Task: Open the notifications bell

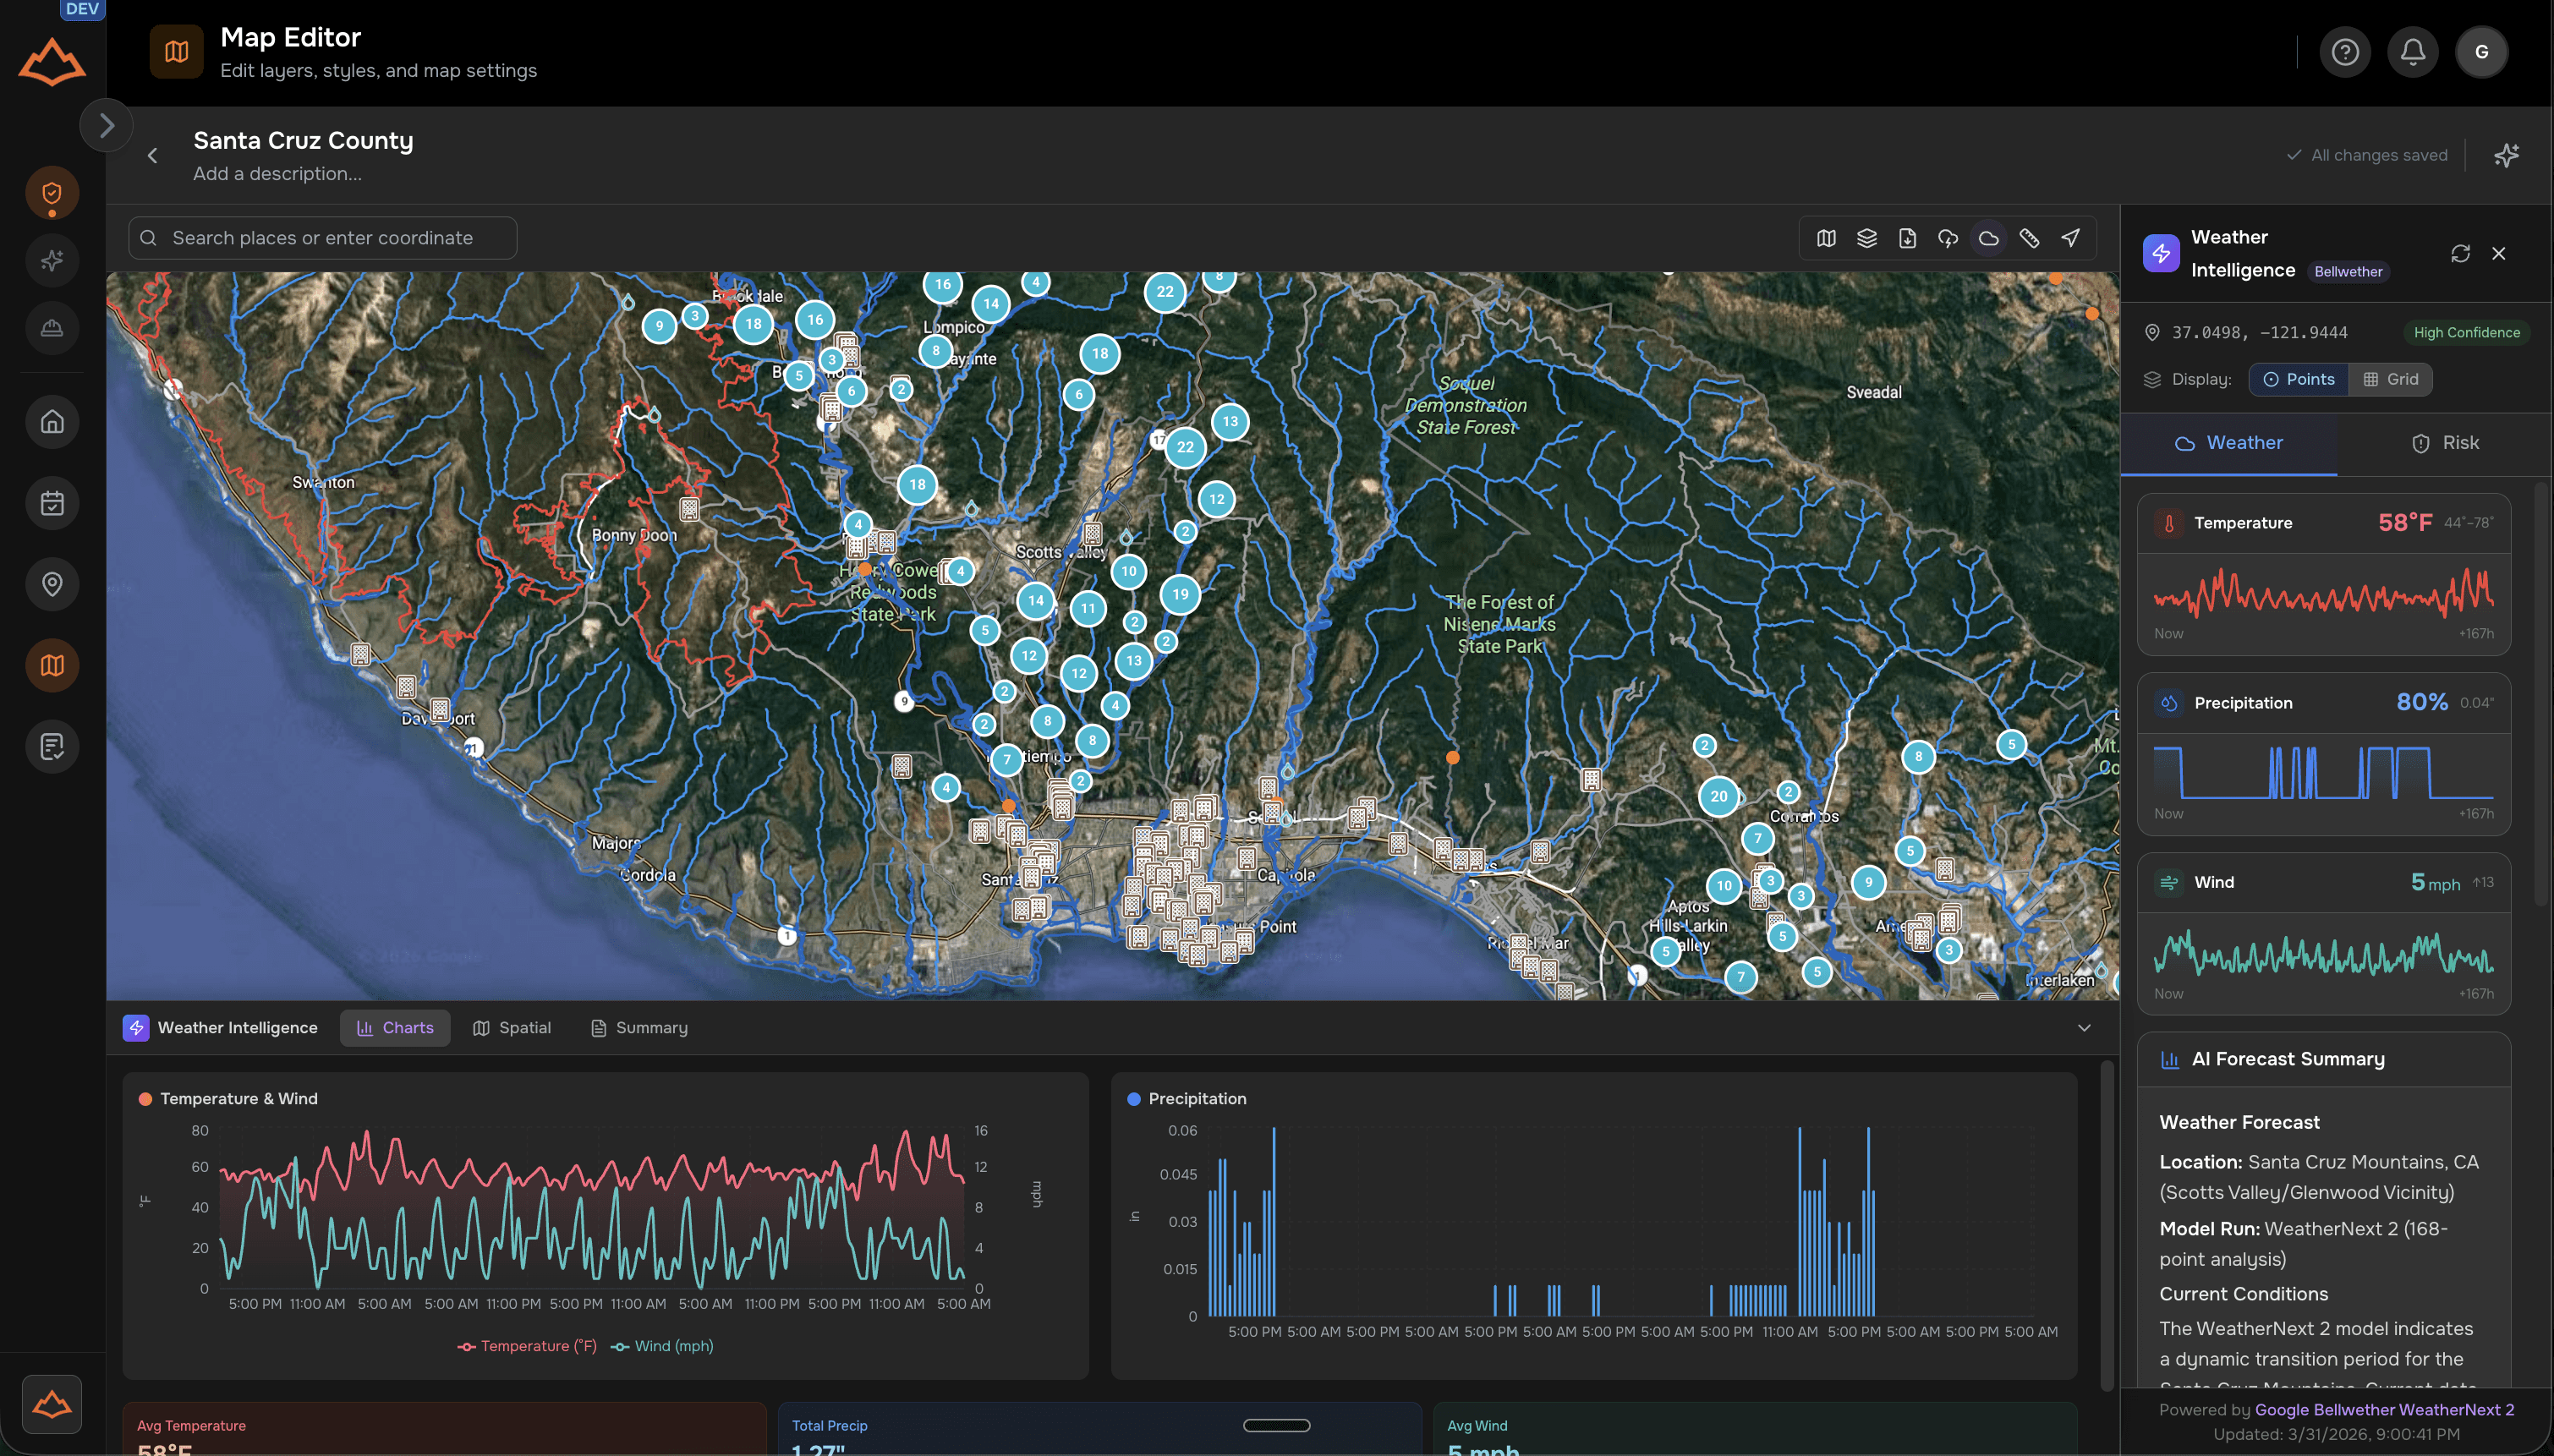Action: click(2412, 52)
